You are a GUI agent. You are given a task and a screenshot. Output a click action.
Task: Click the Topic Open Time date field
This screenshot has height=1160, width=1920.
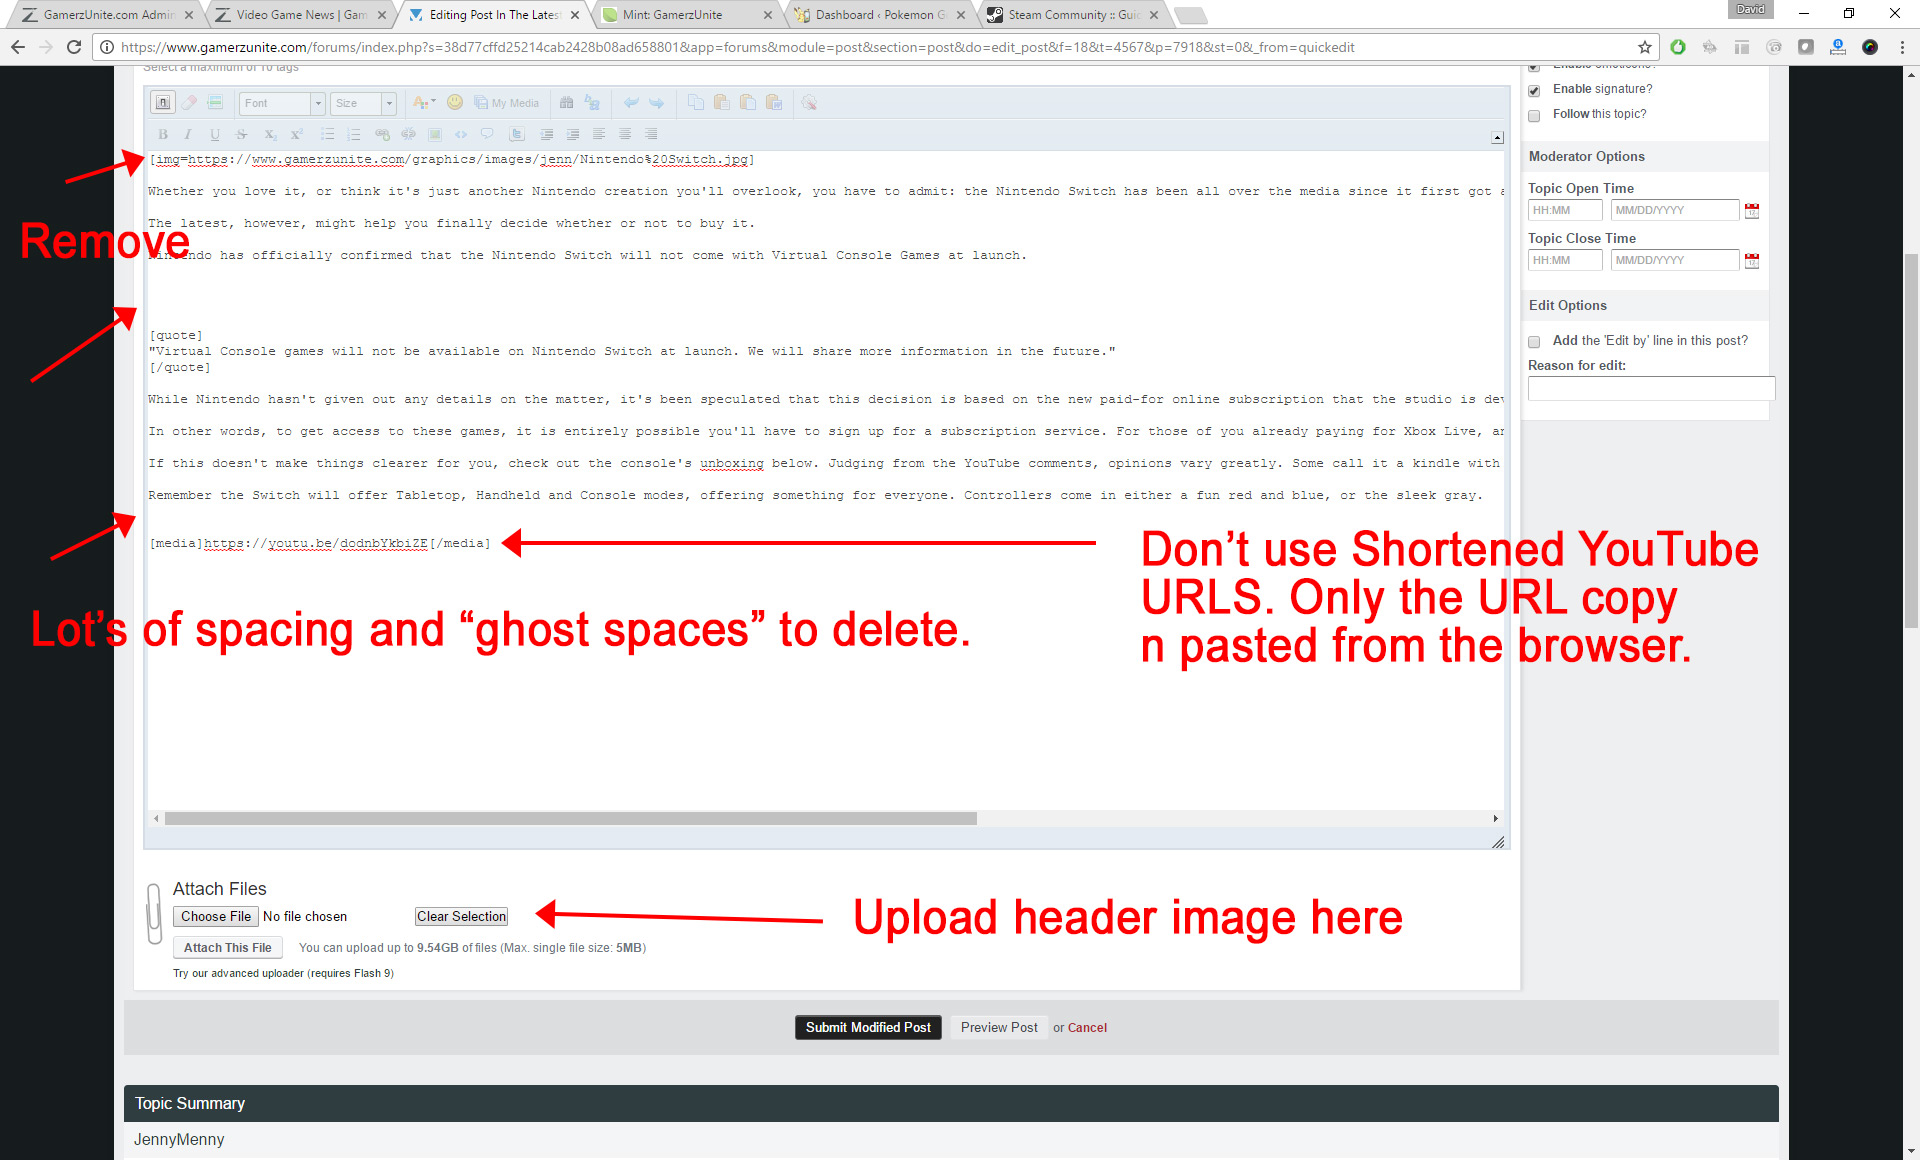tap(1675, 210)
